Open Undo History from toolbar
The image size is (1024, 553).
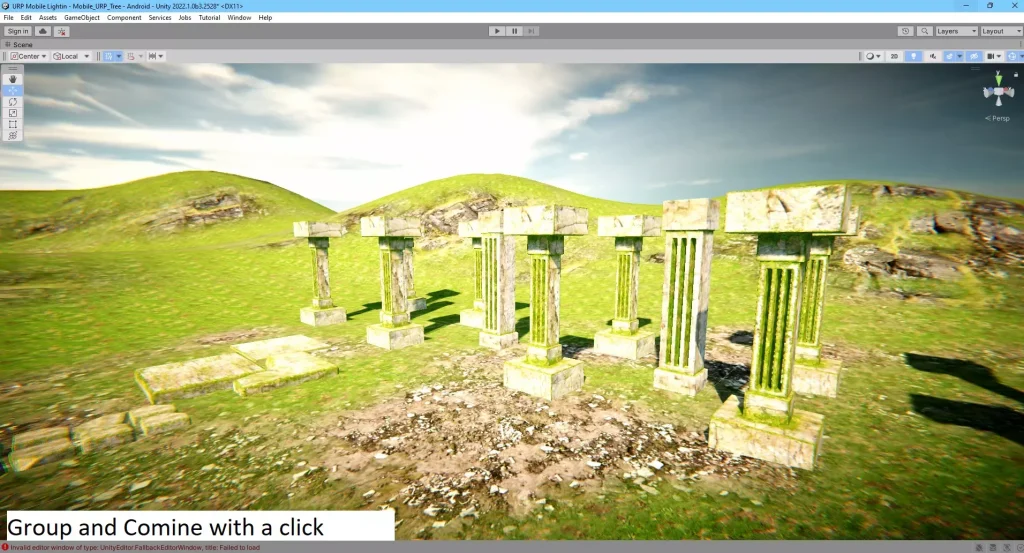pos(905,31)
